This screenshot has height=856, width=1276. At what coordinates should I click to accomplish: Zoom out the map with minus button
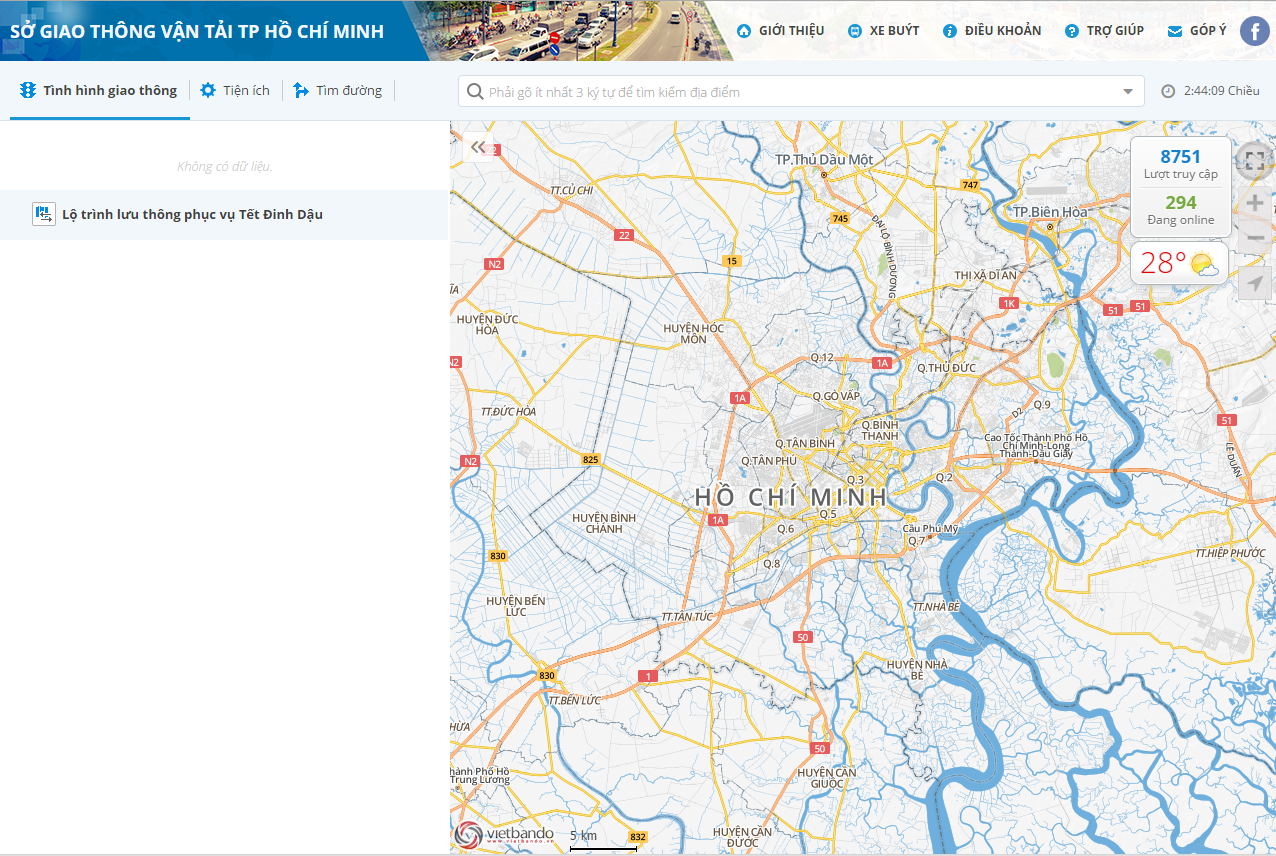pos(1255,238)
